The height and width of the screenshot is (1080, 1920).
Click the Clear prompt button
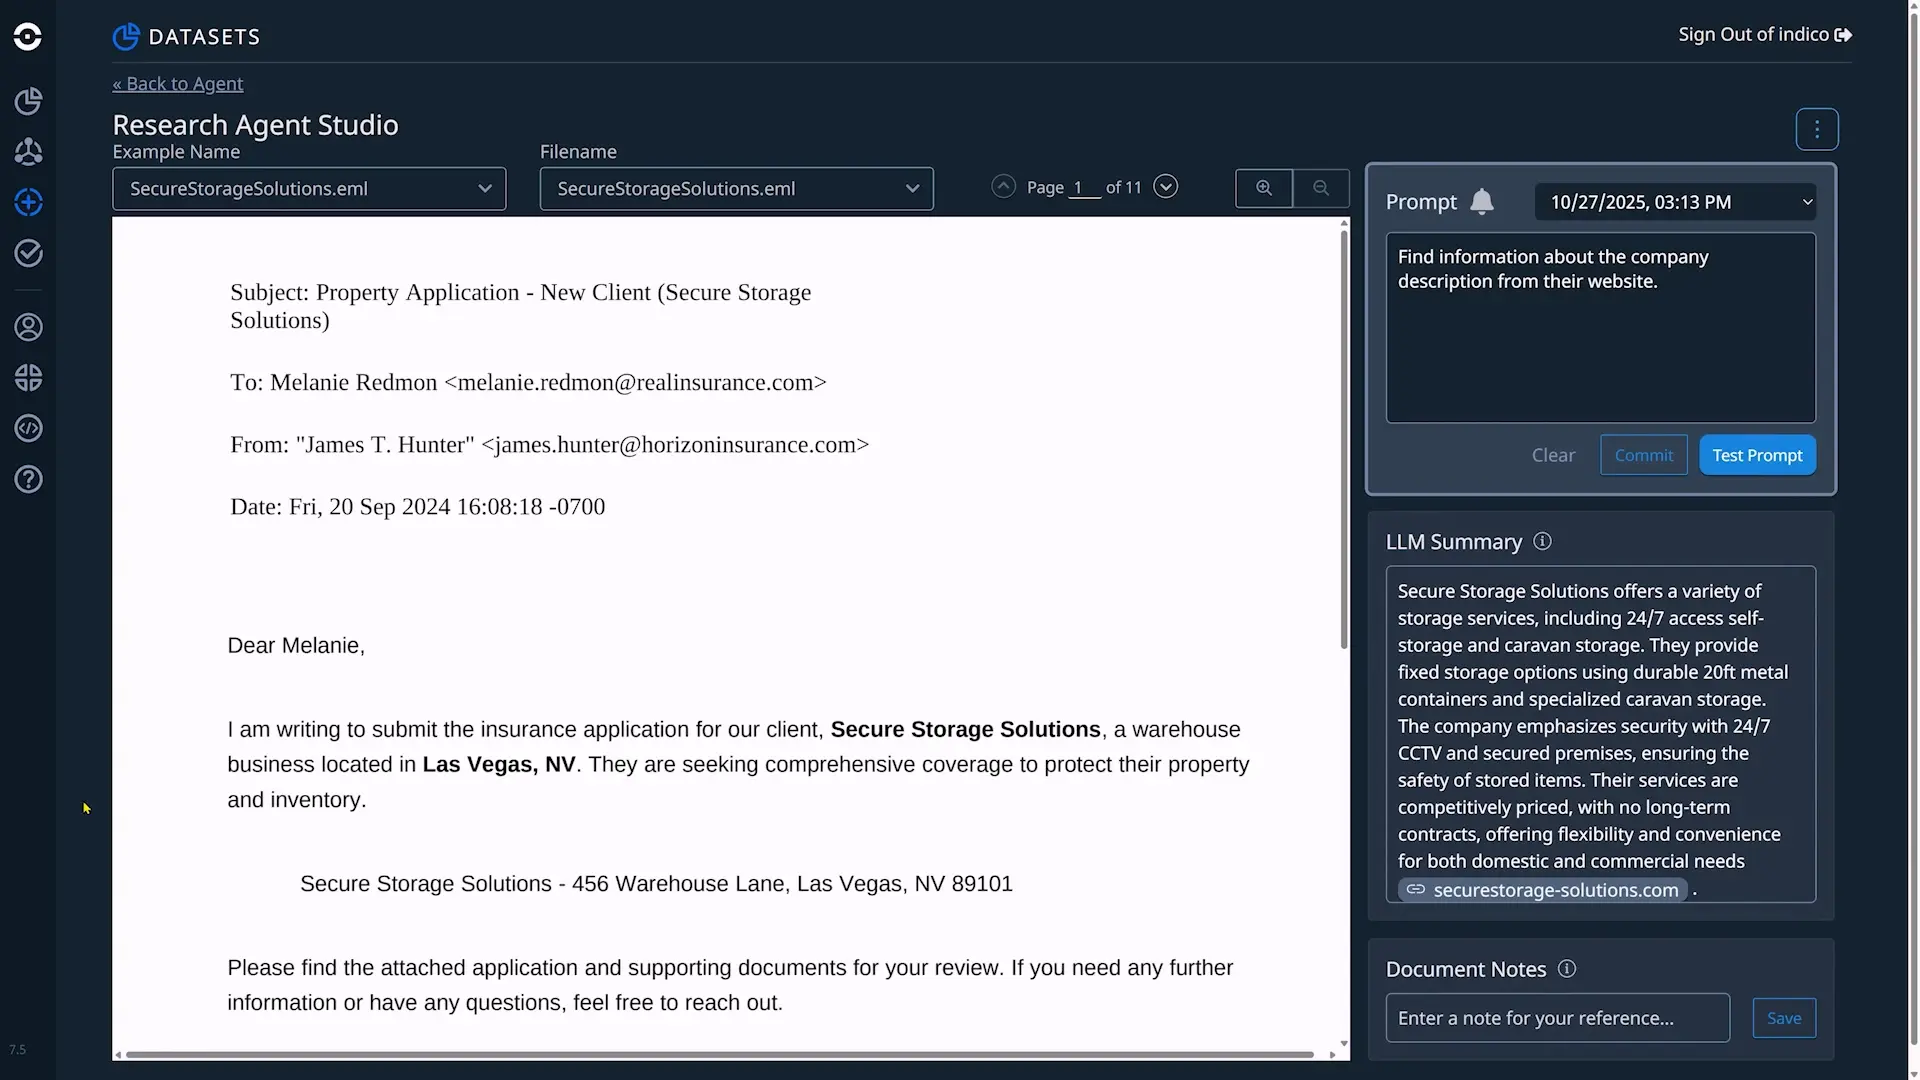pos(1553,455)
